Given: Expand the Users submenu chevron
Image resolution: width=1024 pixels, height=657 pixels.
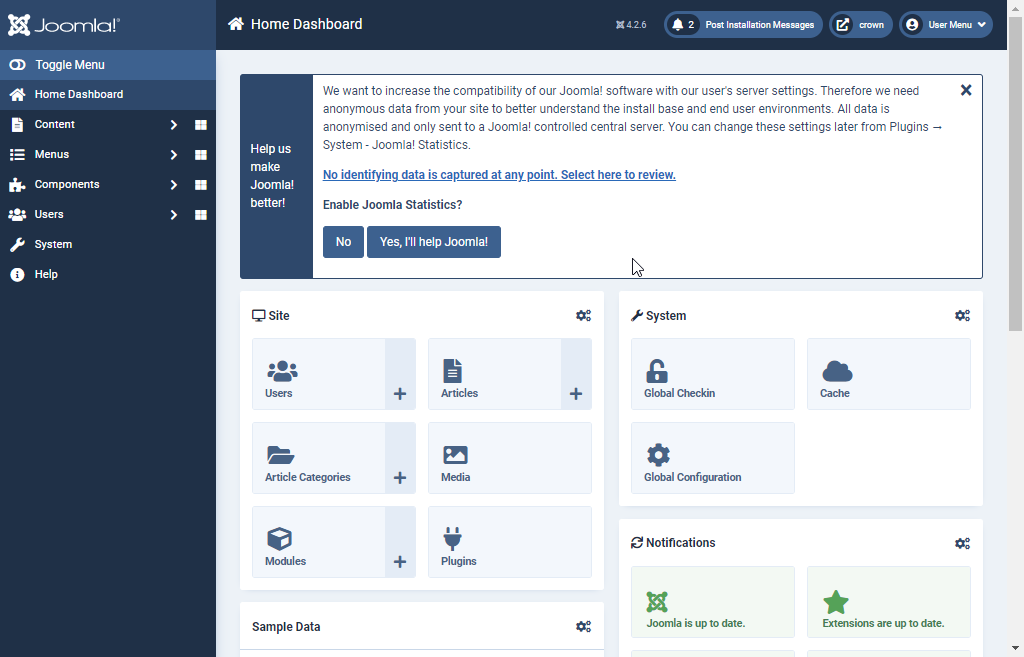Looking at the screenshot, I should 174,215.
